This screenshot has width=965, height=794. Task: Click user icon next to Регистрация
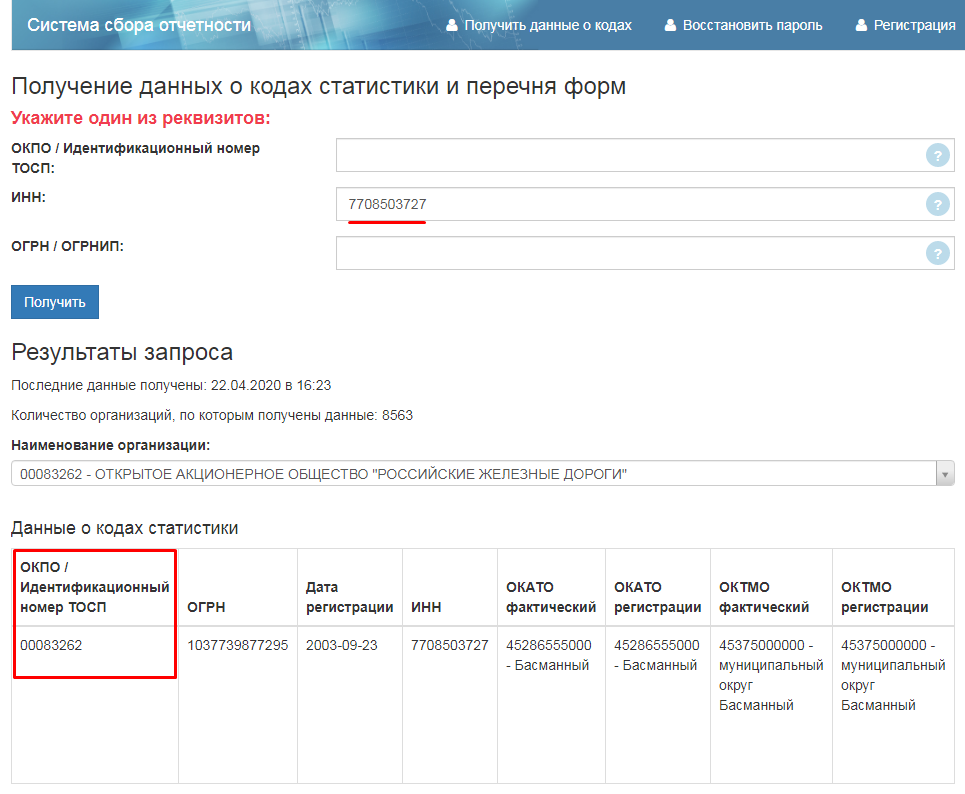click(x=861, y=25)
